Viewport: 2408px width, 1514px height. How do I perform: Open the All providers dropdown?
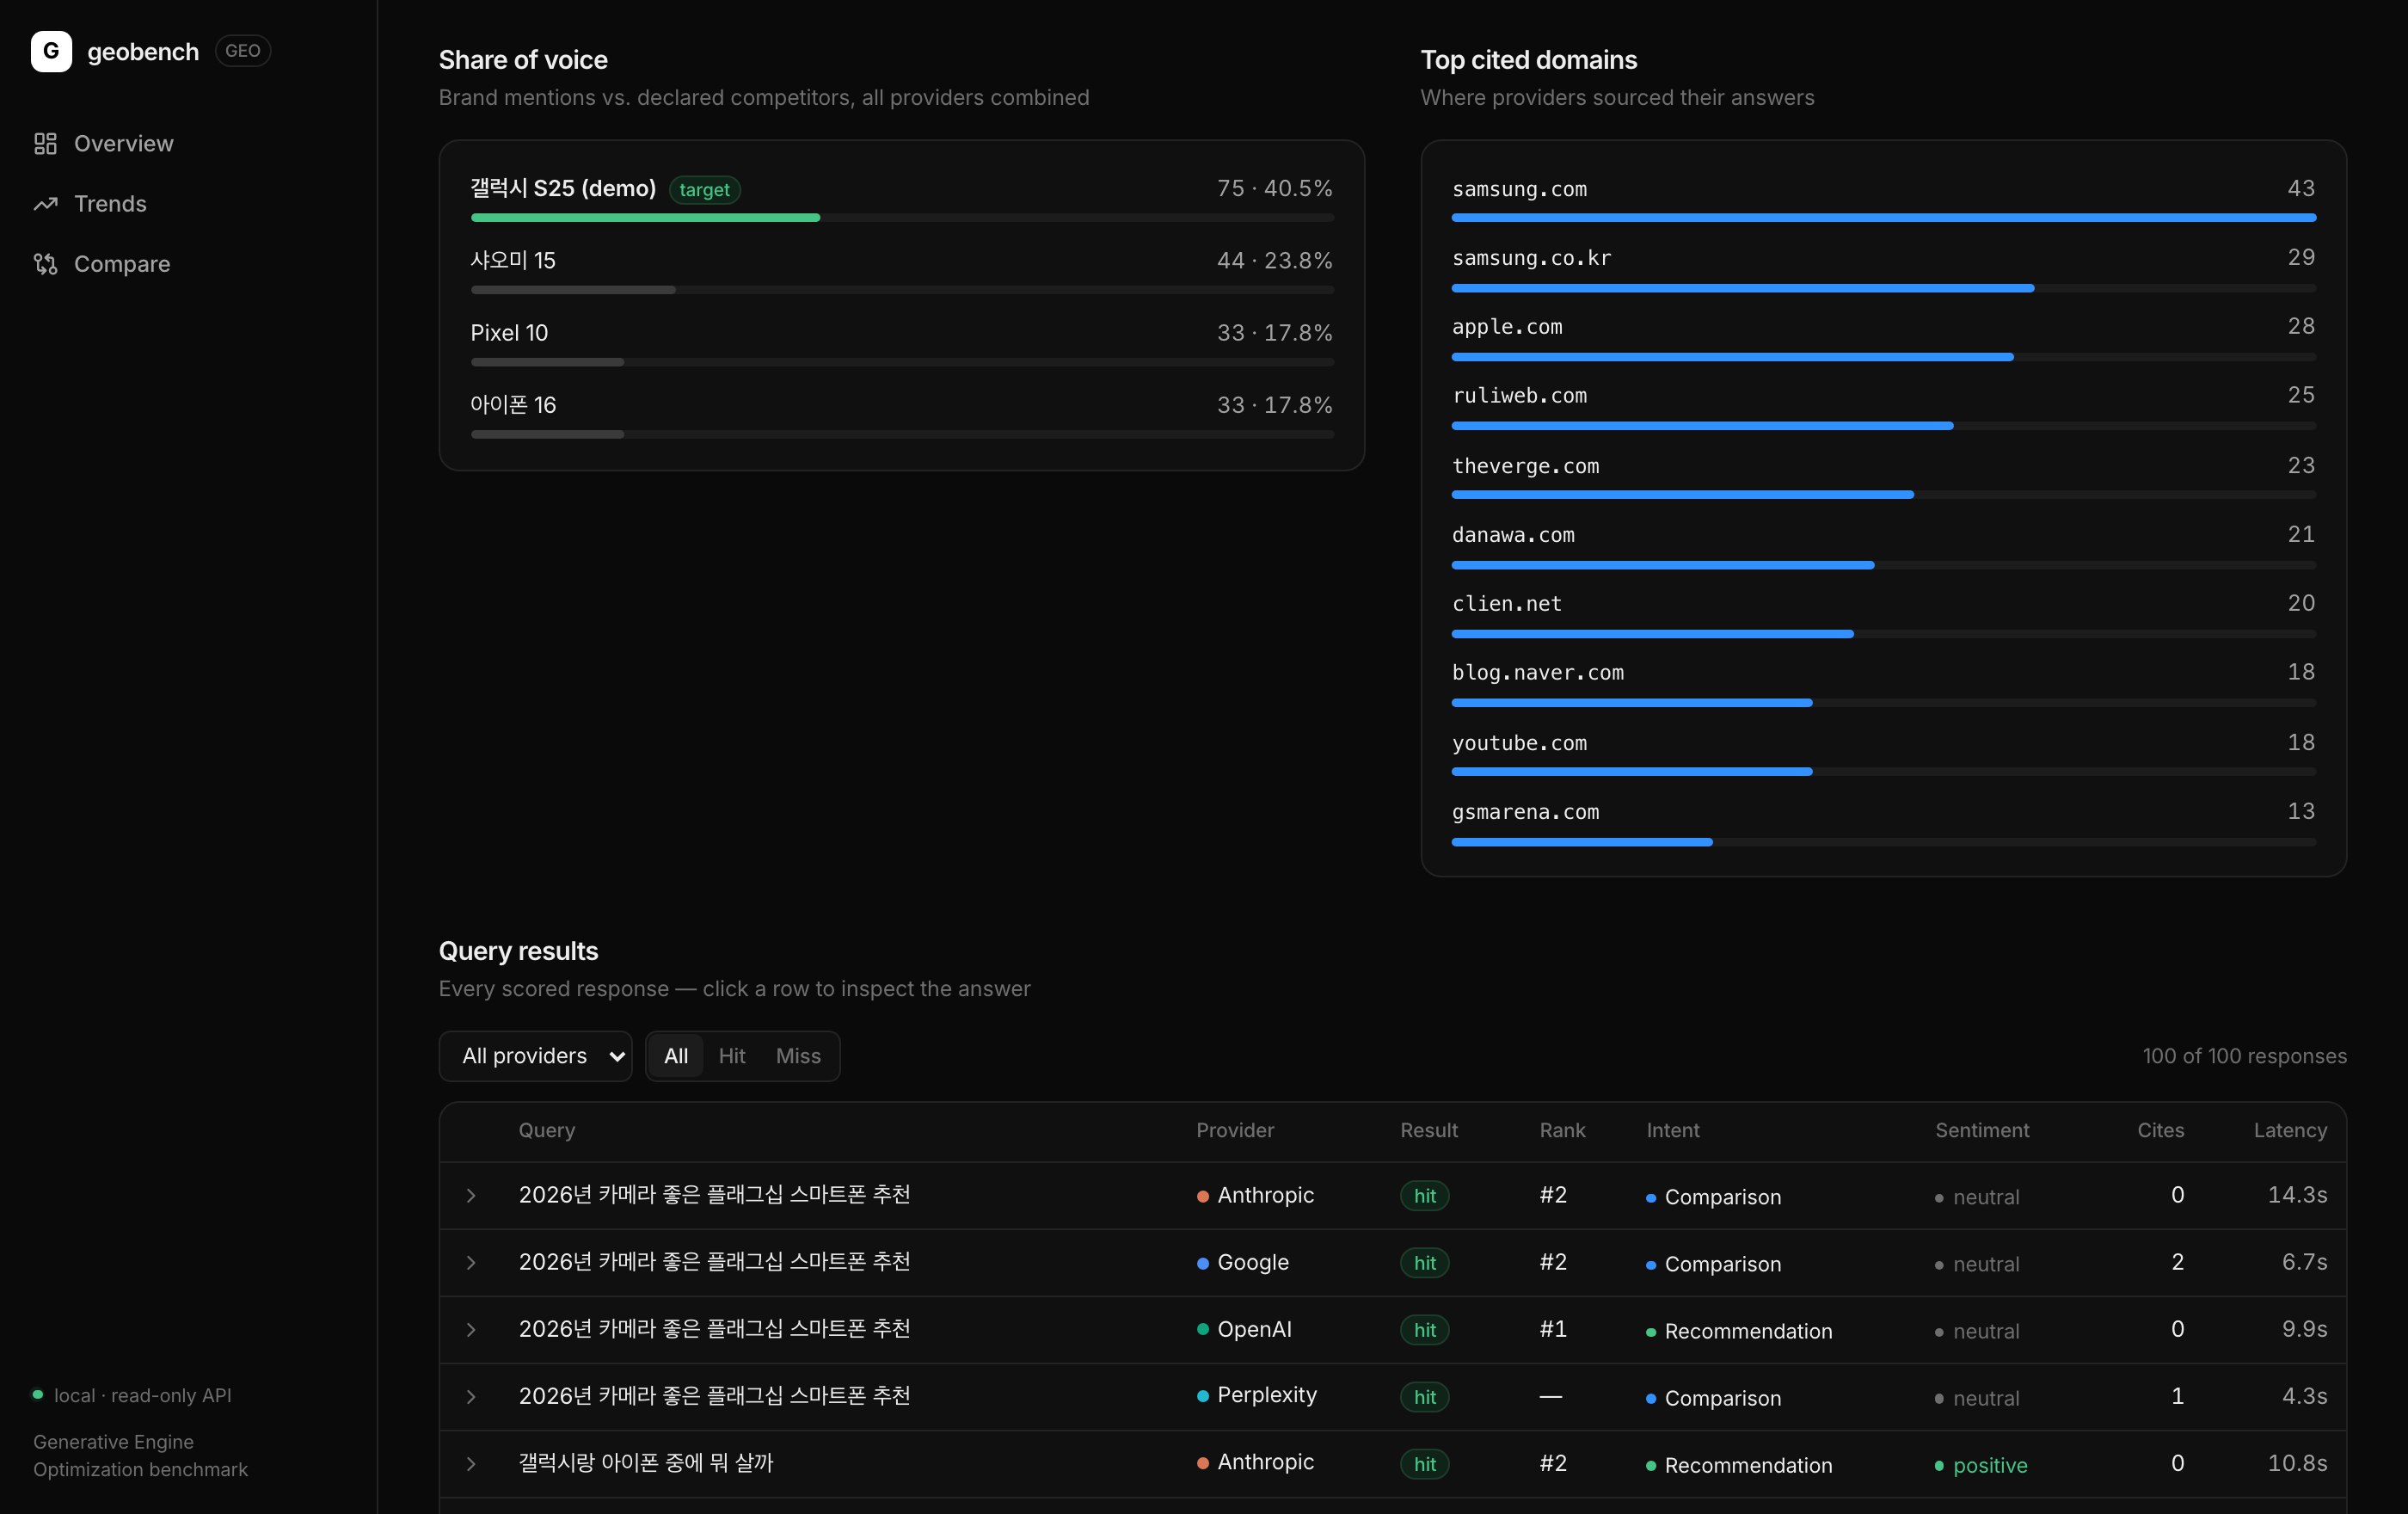click(535, 1056)
